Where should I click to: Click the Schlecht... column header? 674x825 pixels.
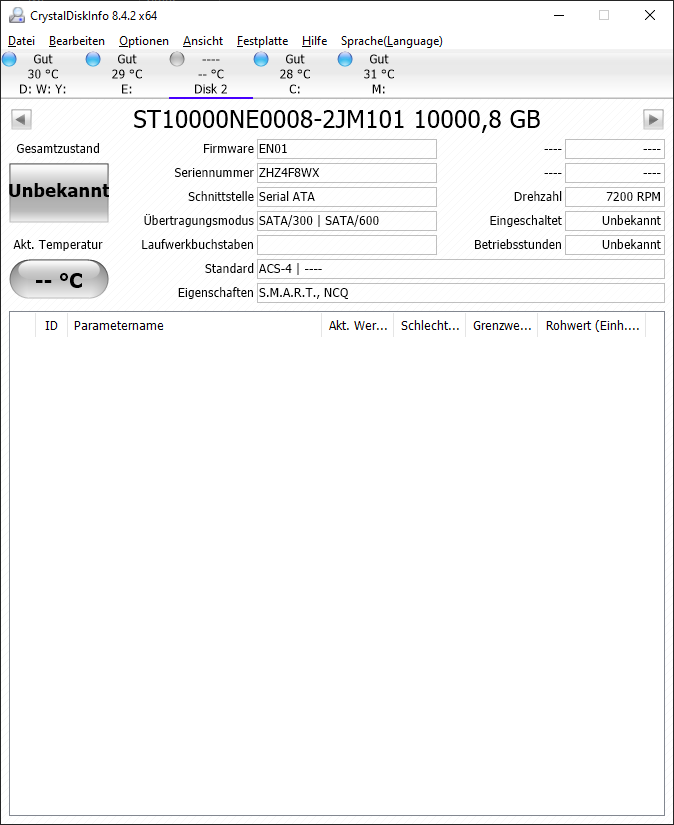(430, 326)
